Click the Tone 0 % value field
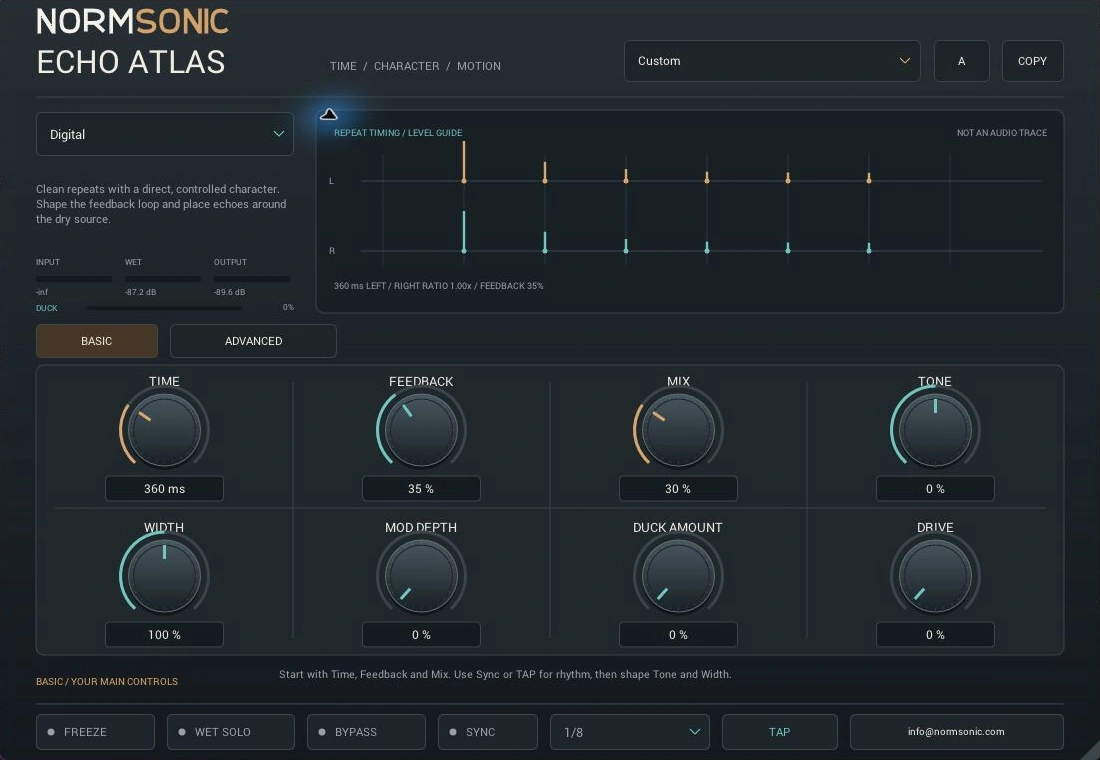This screenshot has height=760, width=1100. click(x=935, y=488)
